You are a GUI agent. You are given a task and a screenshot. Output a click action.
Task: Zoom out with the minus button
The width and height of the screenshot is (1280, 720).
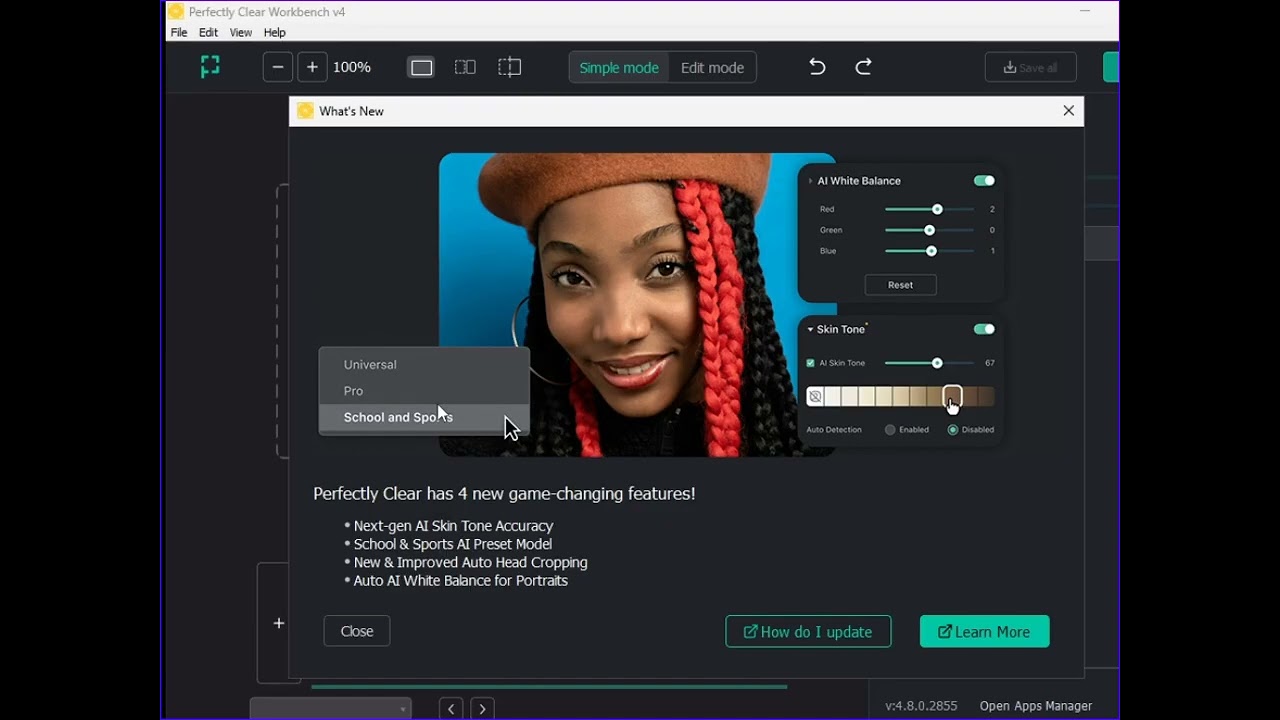(278, 67)
